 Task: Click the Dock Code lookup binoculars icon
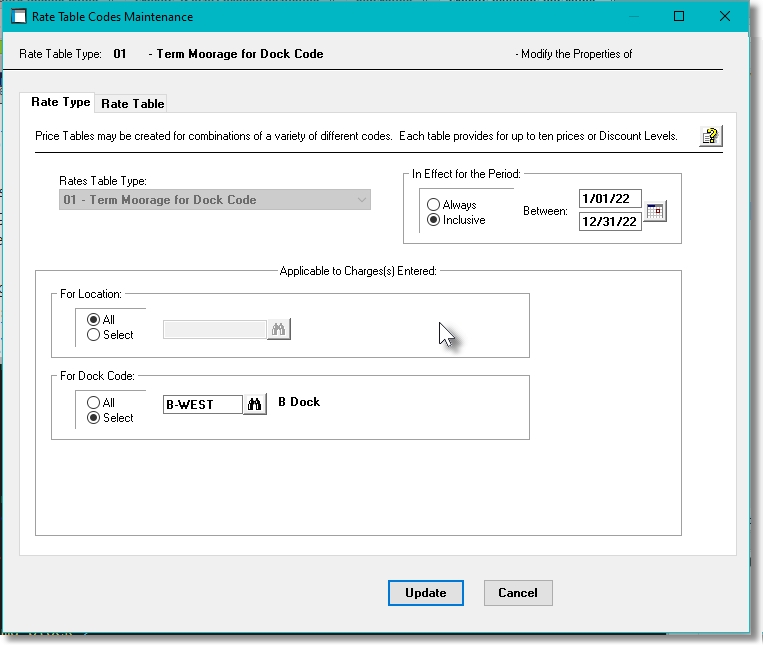tap(254, 404)
